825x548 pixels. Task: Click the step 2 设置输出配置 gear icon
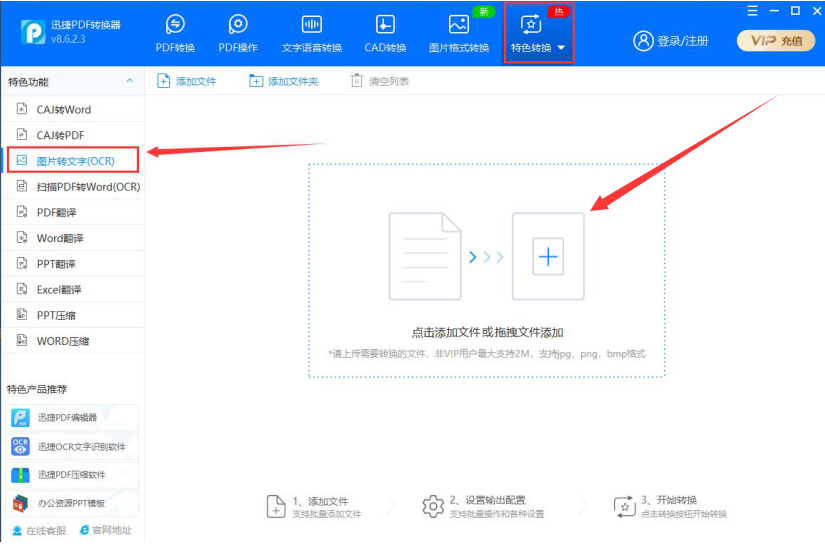click(432, 506)
